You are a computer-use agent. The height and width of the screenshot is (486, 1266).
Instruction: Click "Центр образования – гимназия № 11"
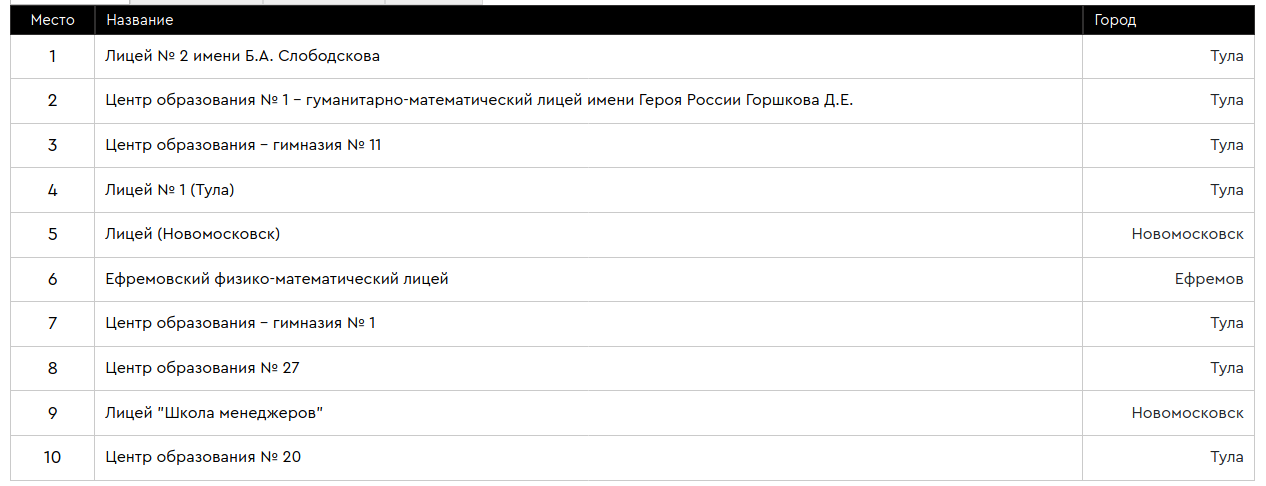243,145
